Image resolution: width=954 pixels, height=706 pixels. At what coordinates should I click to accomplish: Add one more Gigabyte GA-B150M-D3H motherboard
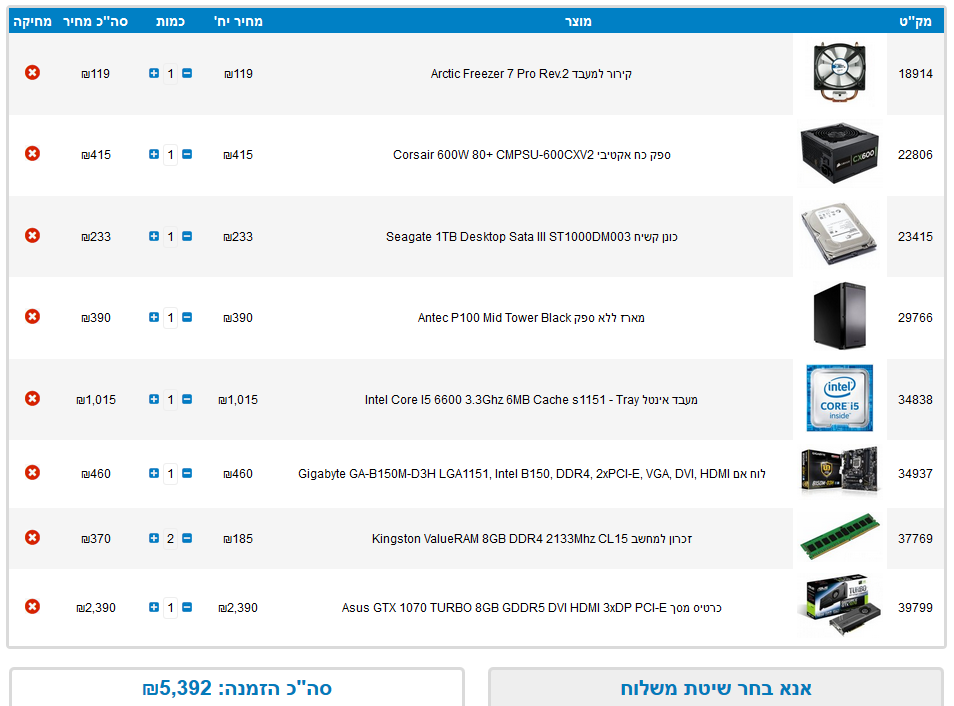tap(154, 473)
